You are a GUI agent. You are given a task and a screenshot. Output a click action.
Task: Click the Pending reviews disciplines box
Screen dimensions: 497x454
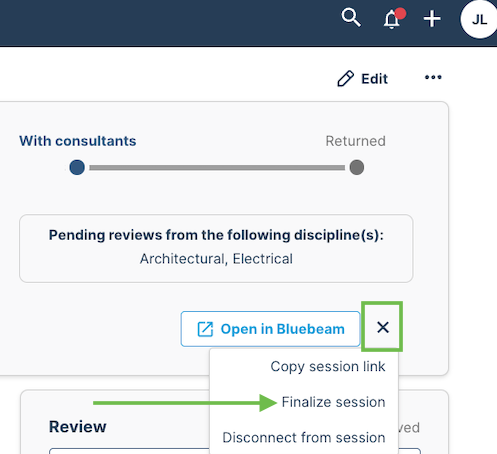pos(216,249)
